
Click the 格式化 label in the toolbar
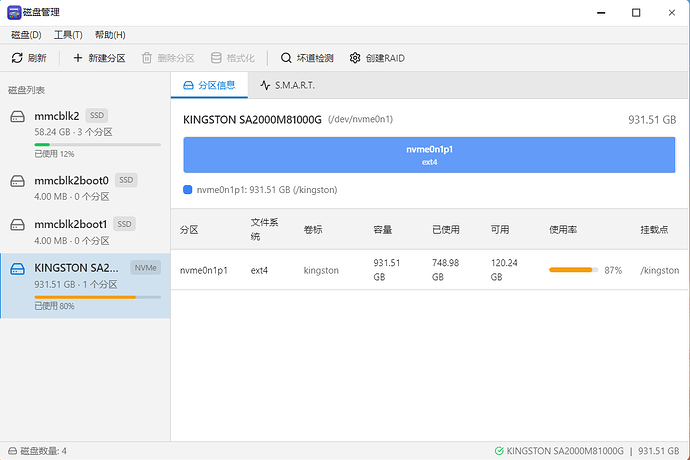pyautogui.click(x=241, y=58)
